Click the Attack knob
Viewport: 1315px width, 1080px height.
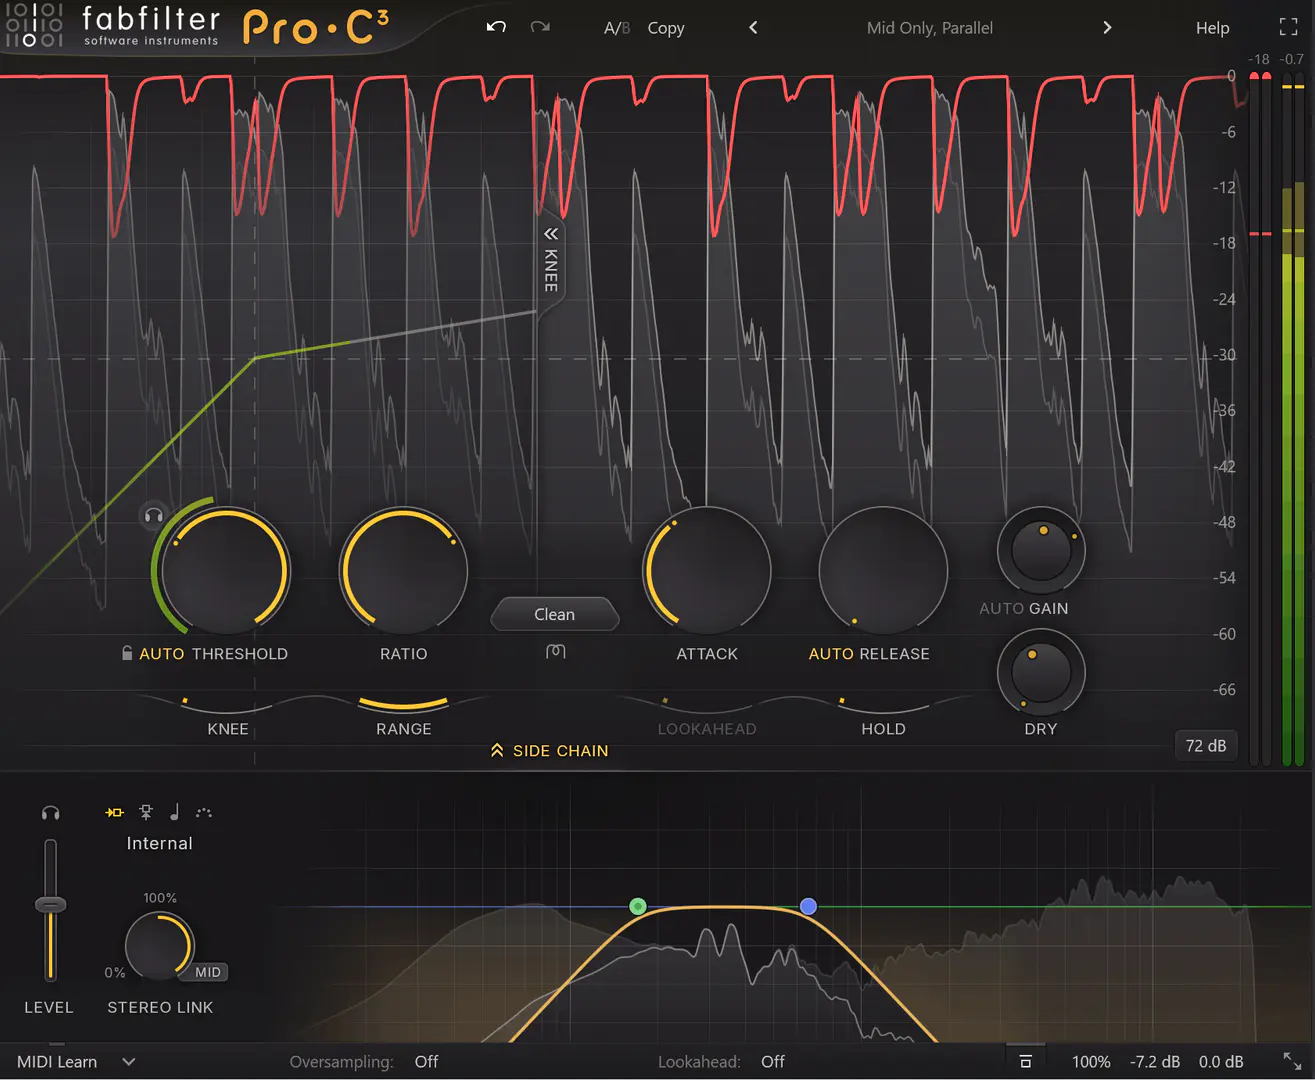point(707,571)
